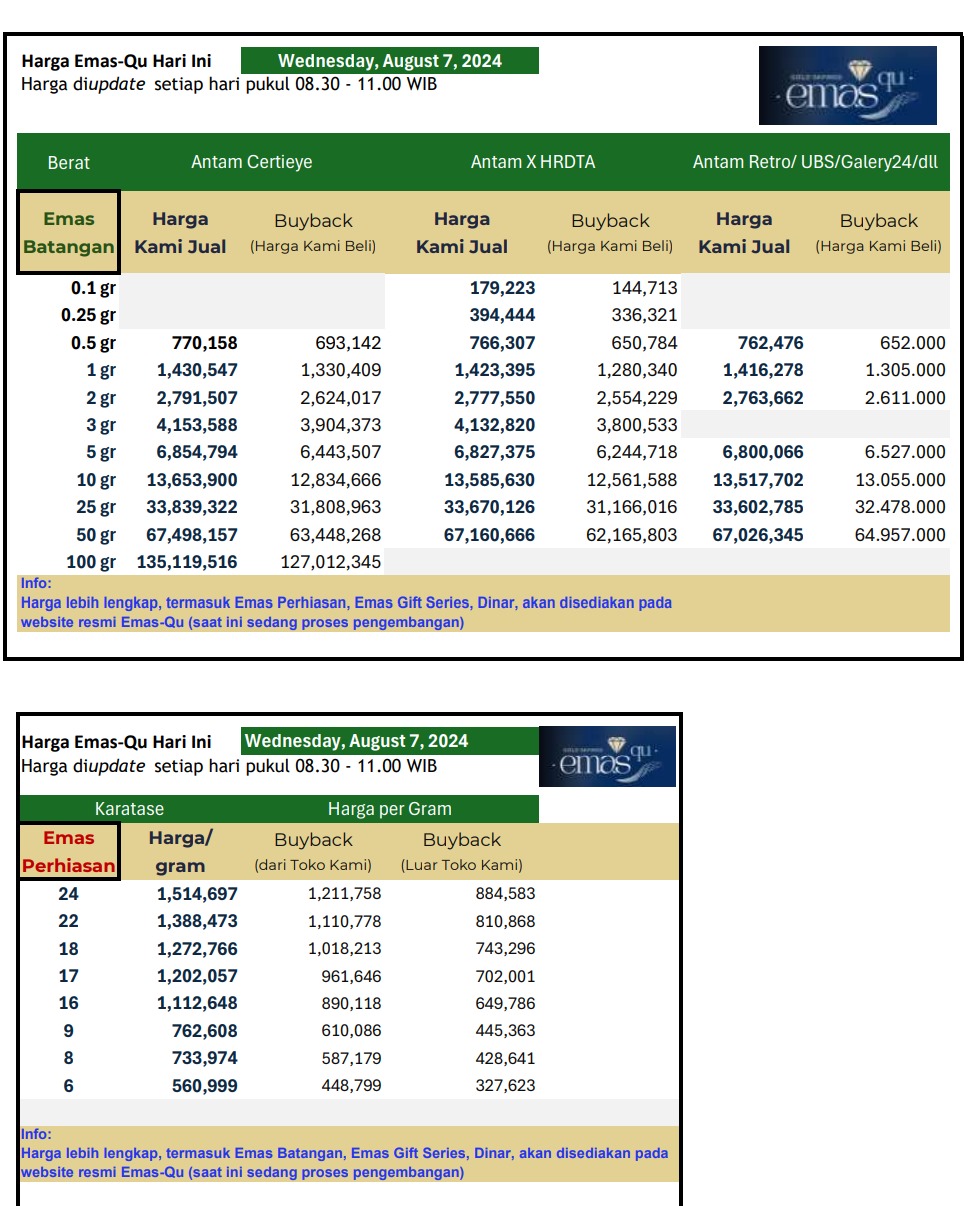Click the 'Antam X HRDTA' column header
This screenshot has width=968, height=1206.
tap(533, 162)
